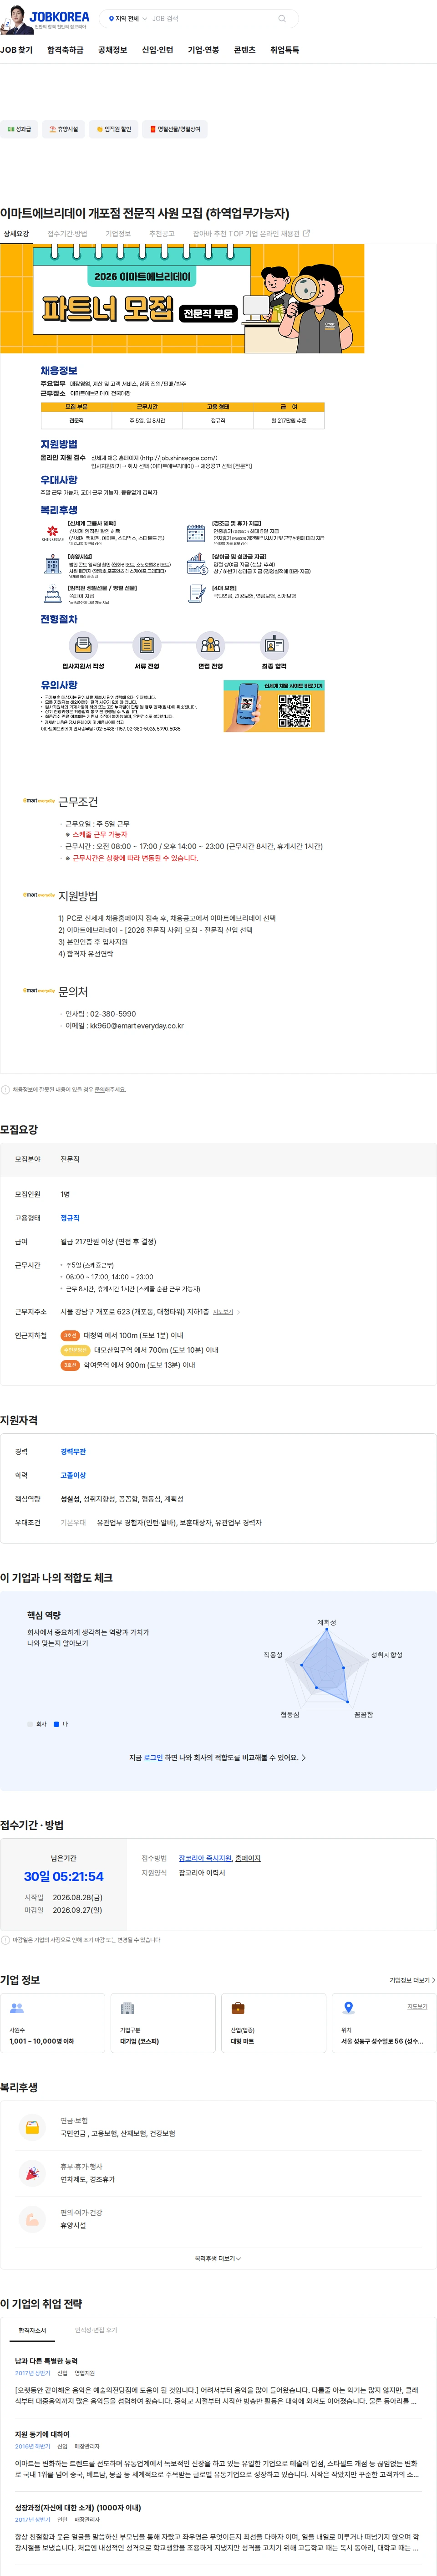Open the 합격축하금 menu
This screenshot has height=2576, width=437.
[65, 50]
